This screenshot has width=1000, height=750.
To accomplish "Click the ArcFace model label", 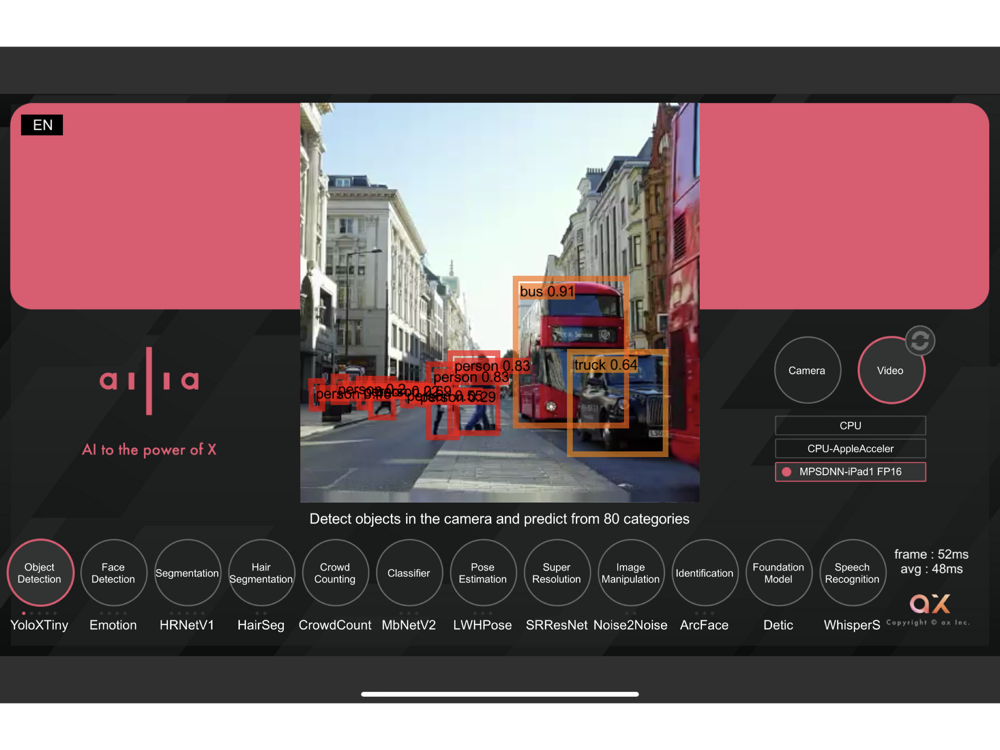I will (x=704, y=625).
